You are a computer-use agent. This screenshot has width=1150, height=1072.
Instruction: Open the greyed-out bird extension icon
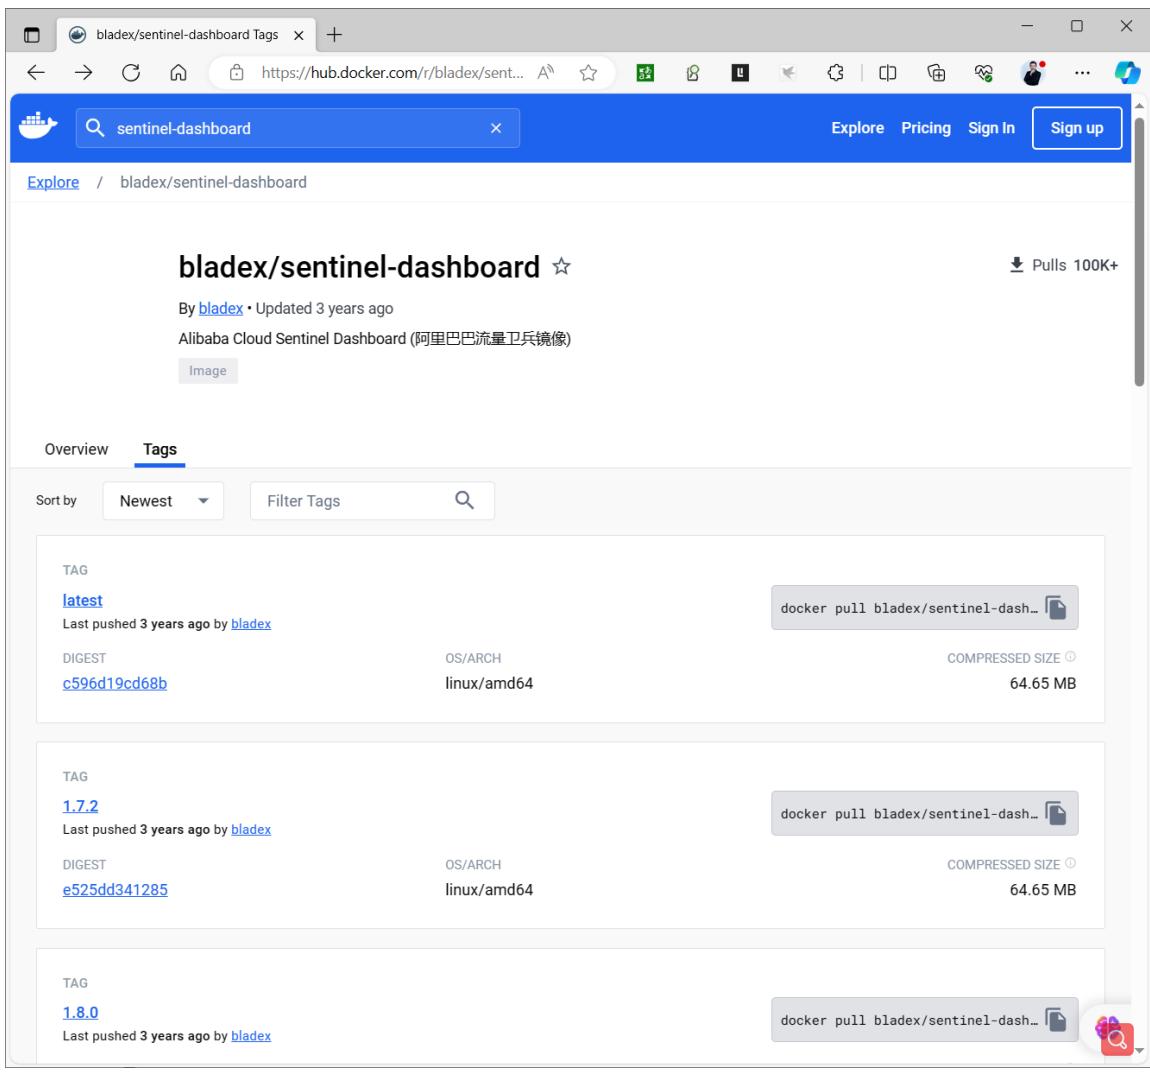[788, 73]
